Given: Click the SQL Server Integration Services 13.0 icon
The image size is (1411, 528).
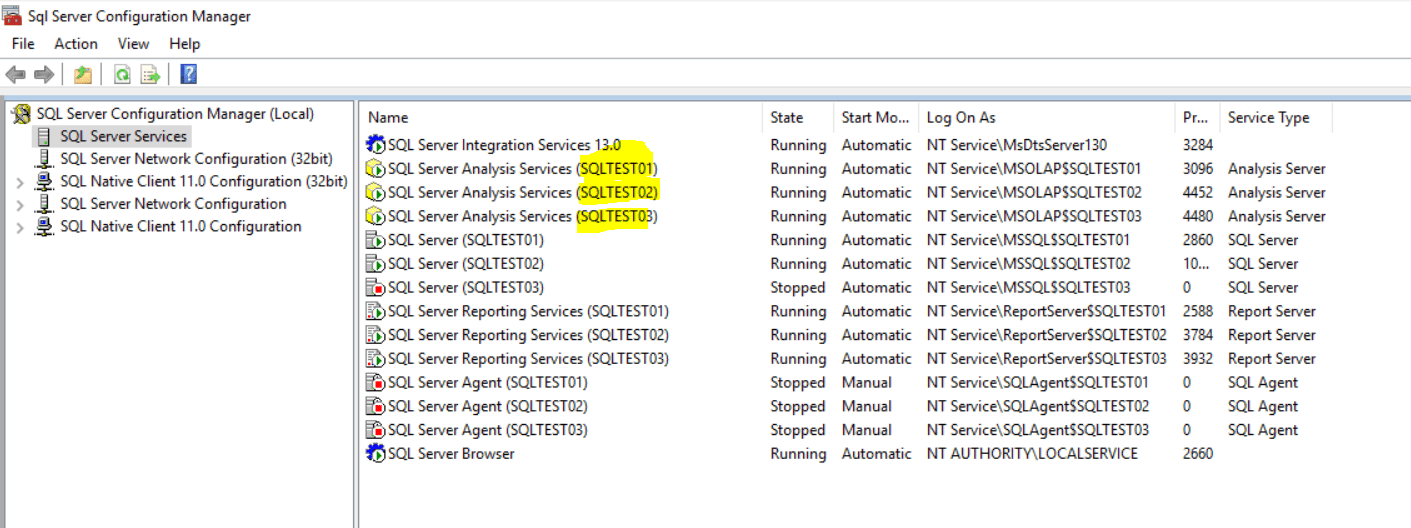Looking at the screenshot, I should pyautogui.click(x=376, y=145).
